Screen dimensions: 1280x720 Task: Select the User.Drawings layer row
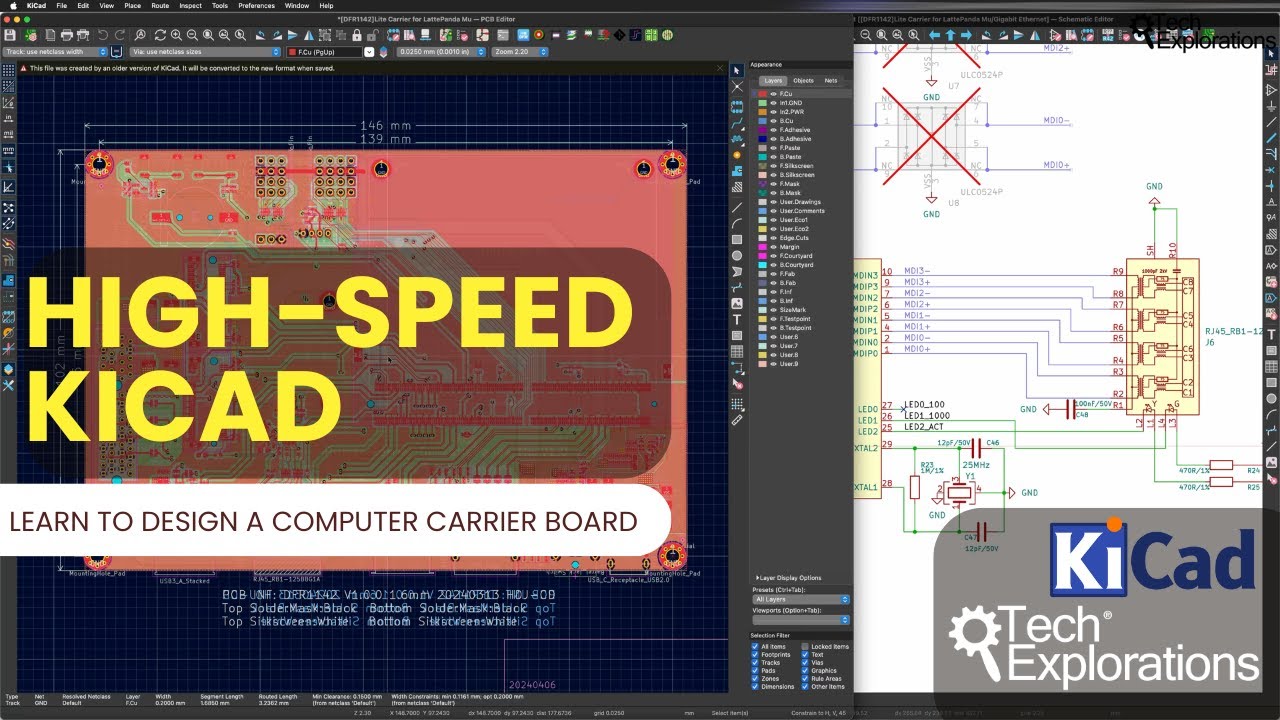click(x=803, y=201)
